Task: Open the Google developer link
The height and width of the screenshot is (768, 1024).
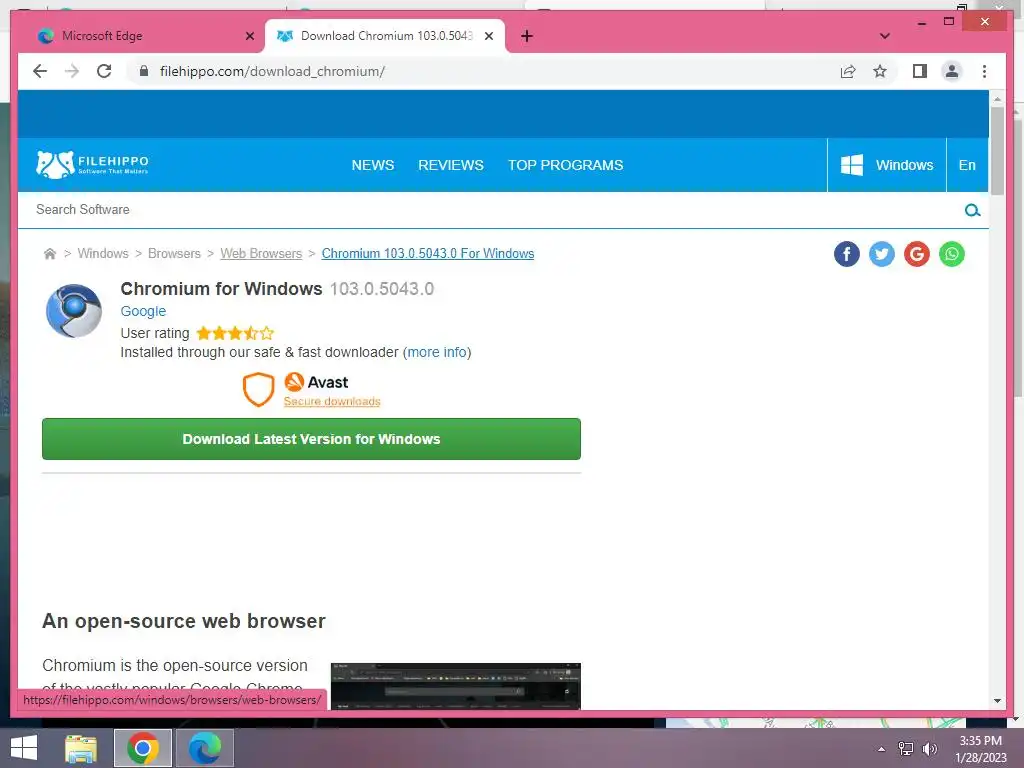Action: pos(143,312)
